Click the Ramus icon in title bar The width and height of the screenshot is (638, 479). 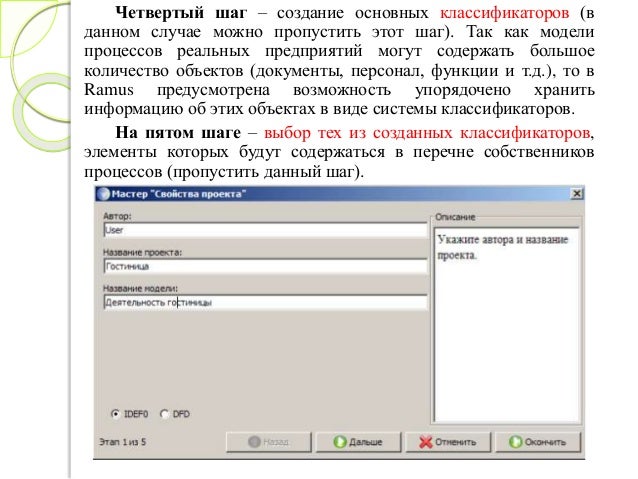click(104, 194)
